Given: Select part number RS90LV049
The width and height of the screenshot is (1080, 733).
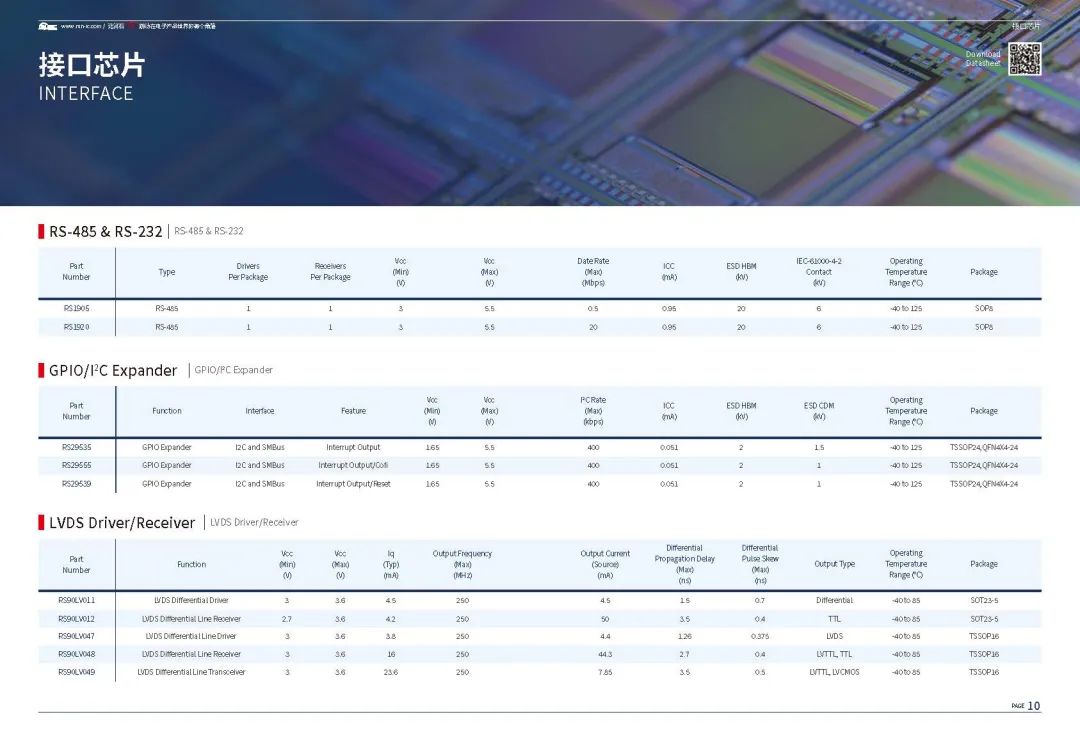Looking at the screenshot, I should point(76,672).
